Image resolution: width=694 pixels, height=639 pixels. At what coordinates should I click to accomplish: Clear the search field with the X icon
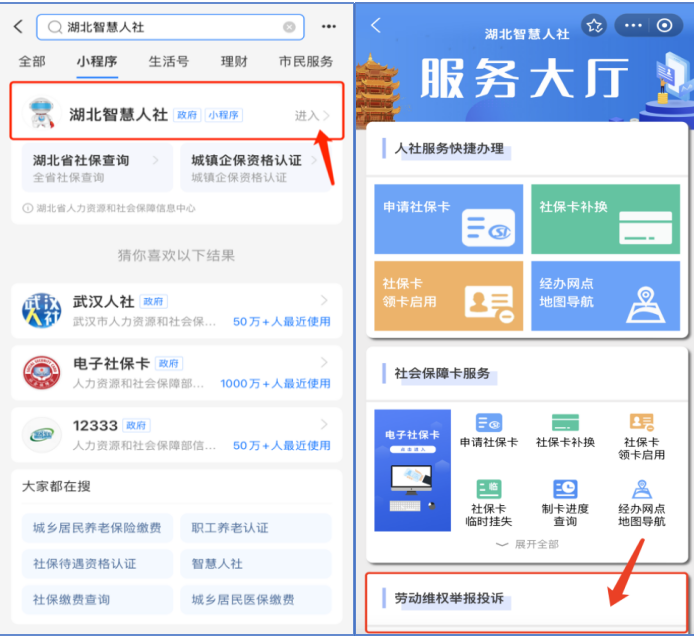[289, 27]
